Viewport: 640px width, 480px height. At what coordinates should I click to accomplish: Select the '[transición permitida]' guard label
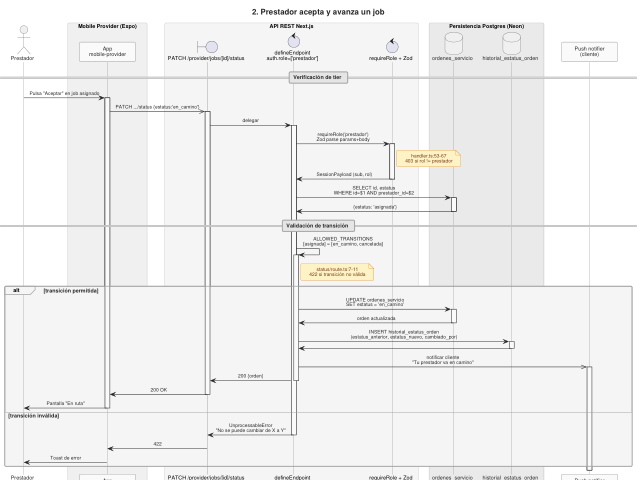[71, 291]
